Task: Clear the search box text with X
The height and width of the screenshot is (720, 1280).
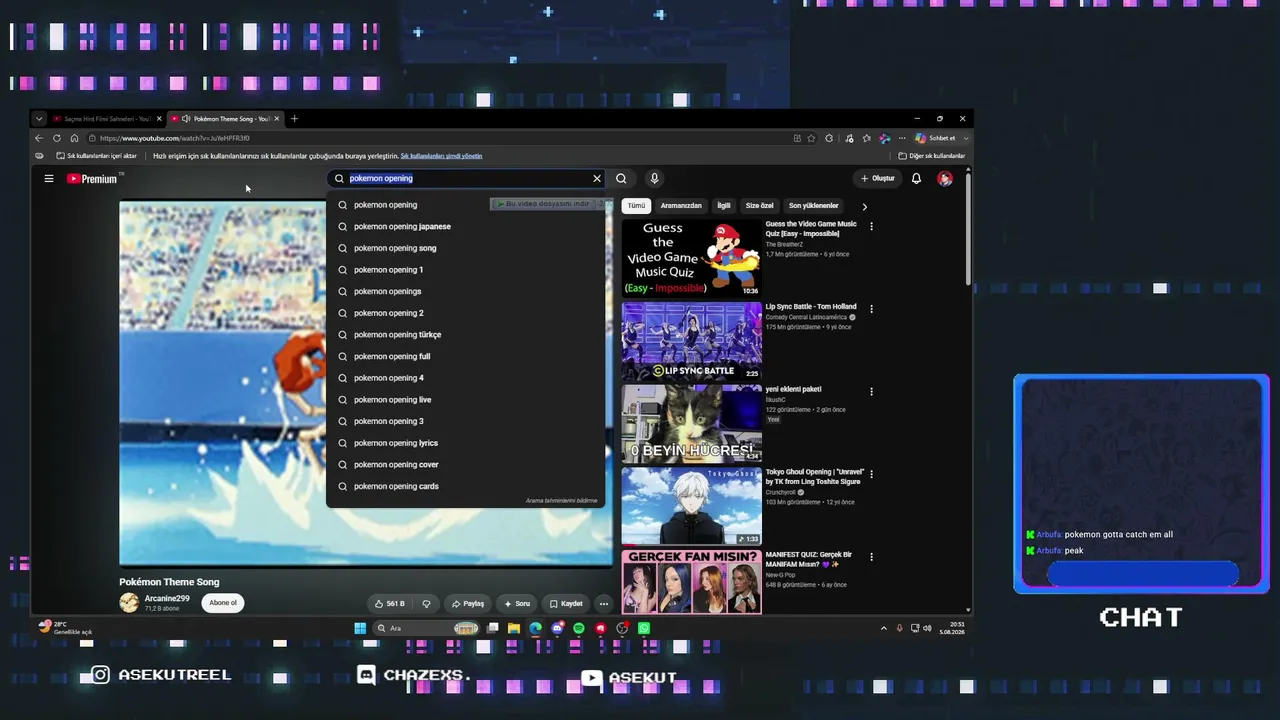Action: (x=597, y=179)
